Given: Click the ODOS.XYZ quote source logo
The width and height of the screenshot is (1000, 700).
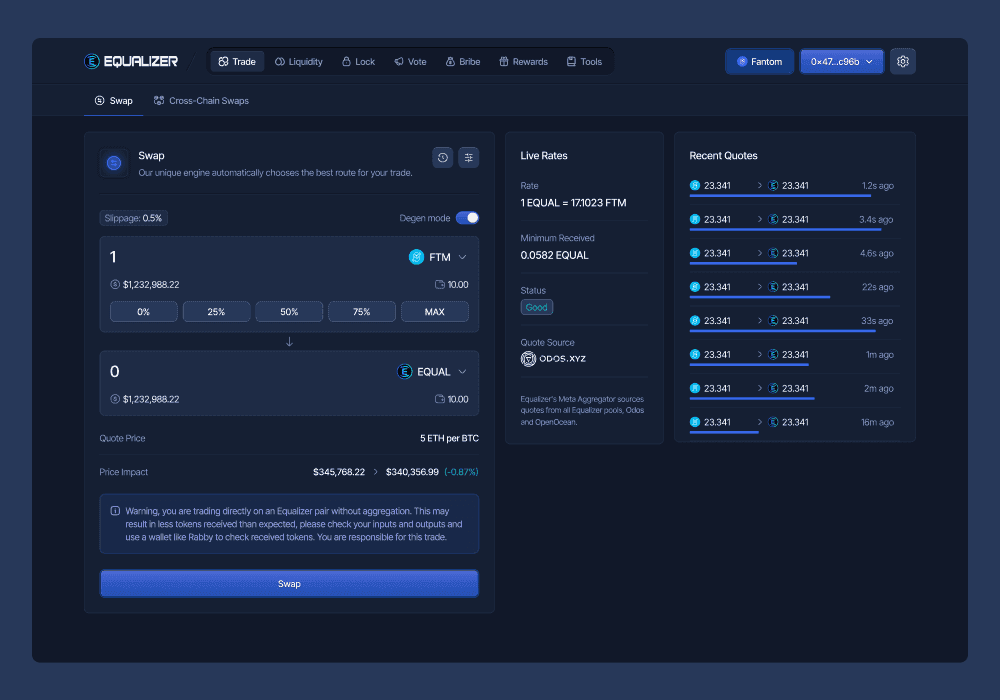Looking at the screenshot, I should 553,358.
